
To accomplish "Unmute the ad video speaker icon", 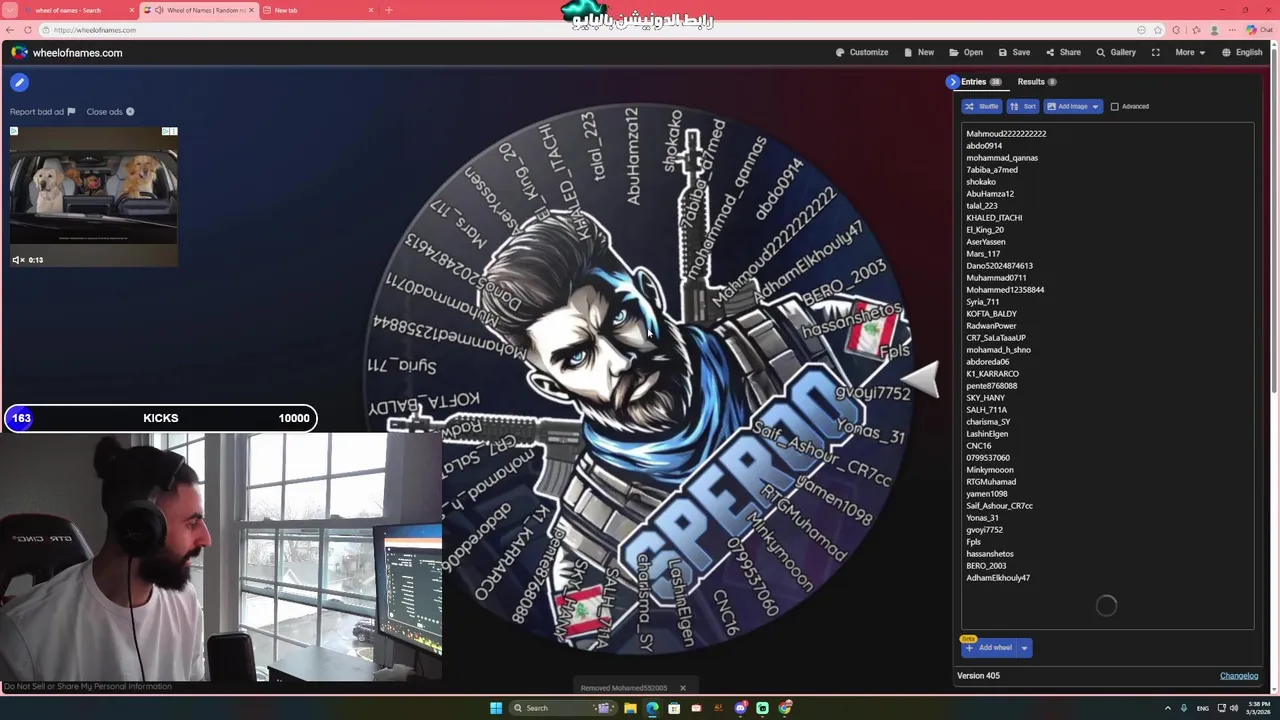I will [17, 260].
